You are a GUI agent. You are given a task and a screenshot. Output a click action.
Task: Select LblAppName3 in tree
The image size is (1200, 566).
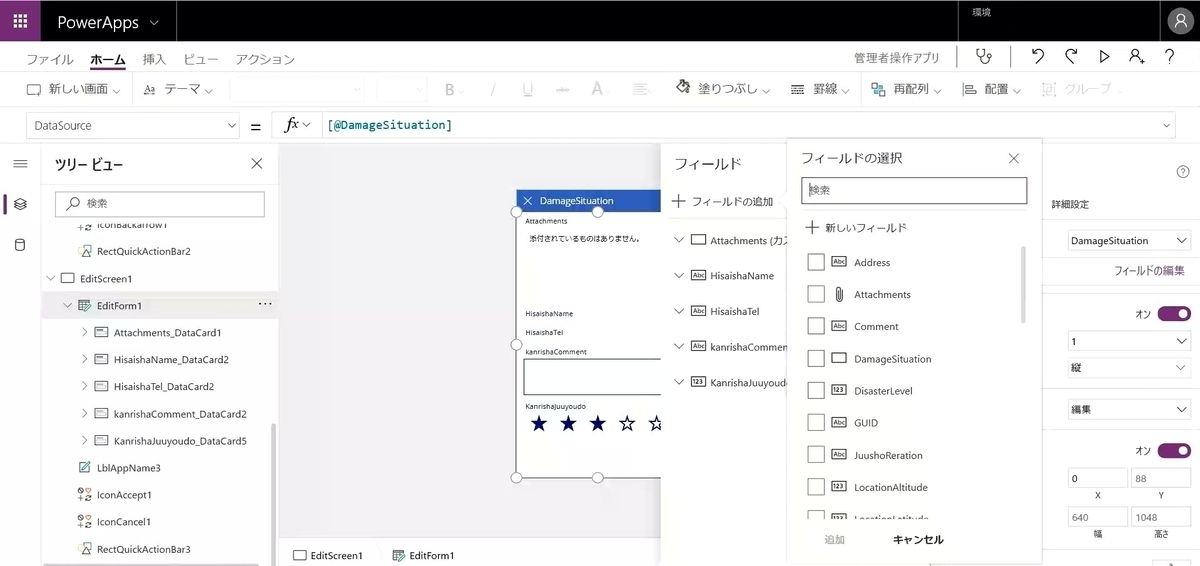pos(128,468)
